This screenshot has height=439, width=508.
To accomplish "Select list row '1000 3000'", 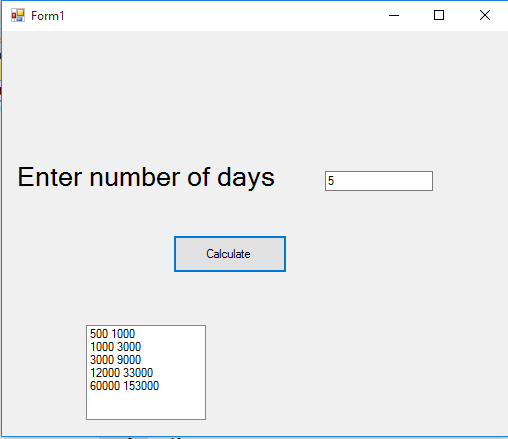I will point(146,347).
